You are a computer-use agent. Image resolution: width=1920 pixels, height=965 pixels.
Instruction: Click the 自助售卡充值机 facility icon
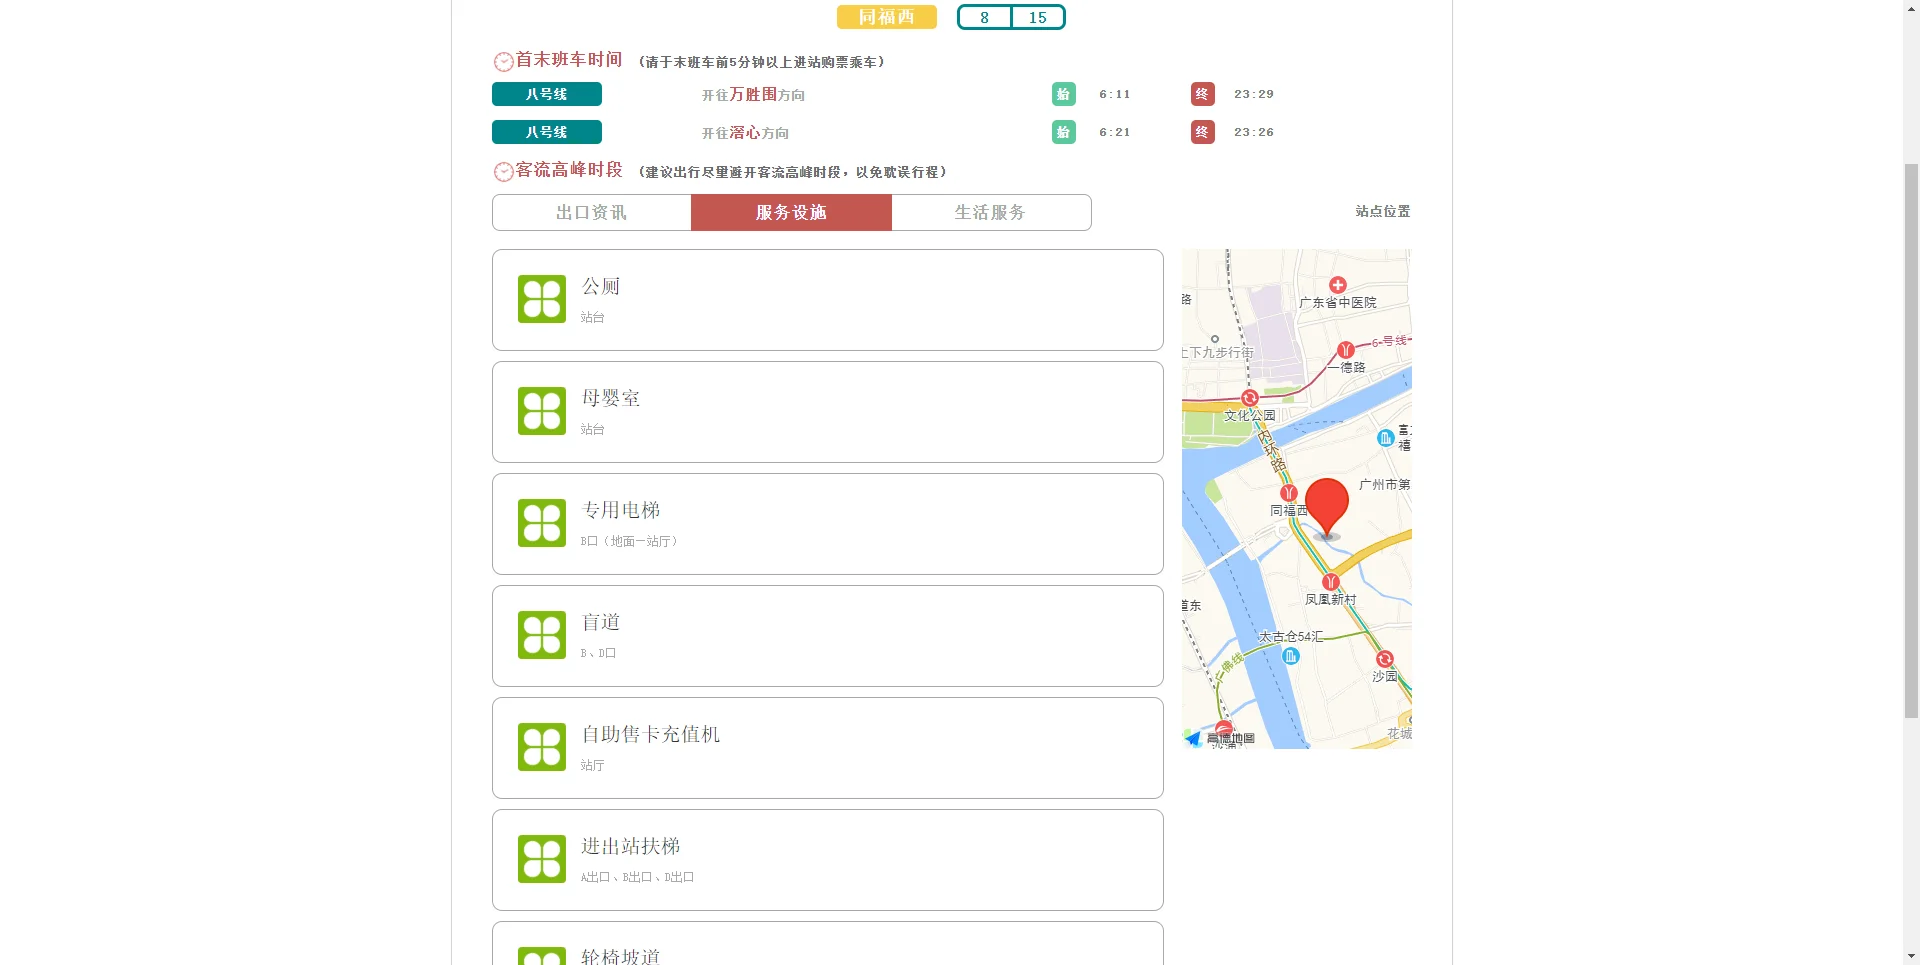click(541, 747)
